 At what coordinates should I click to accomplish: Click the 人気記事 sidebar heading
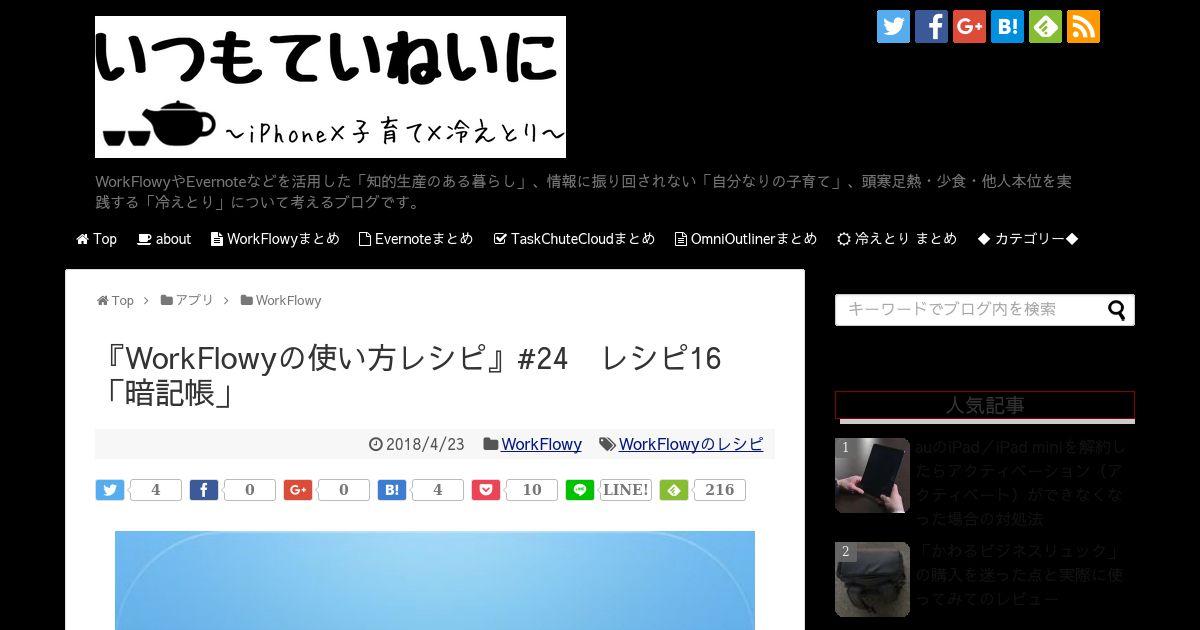[x=985, y=405]
